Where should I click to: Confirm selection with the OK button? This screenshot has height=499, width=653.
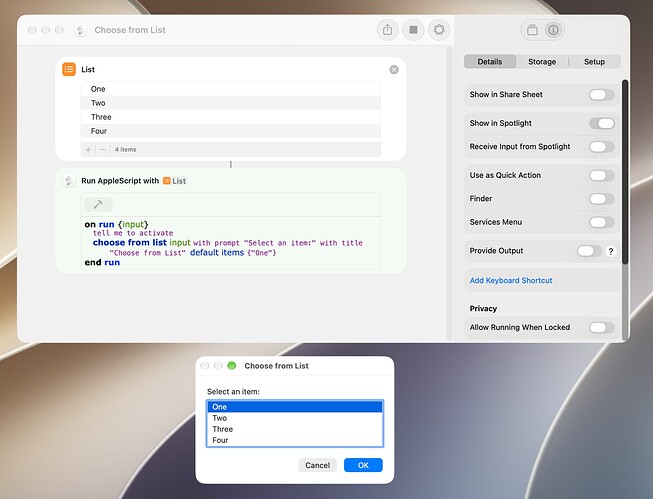pos(363,465)
